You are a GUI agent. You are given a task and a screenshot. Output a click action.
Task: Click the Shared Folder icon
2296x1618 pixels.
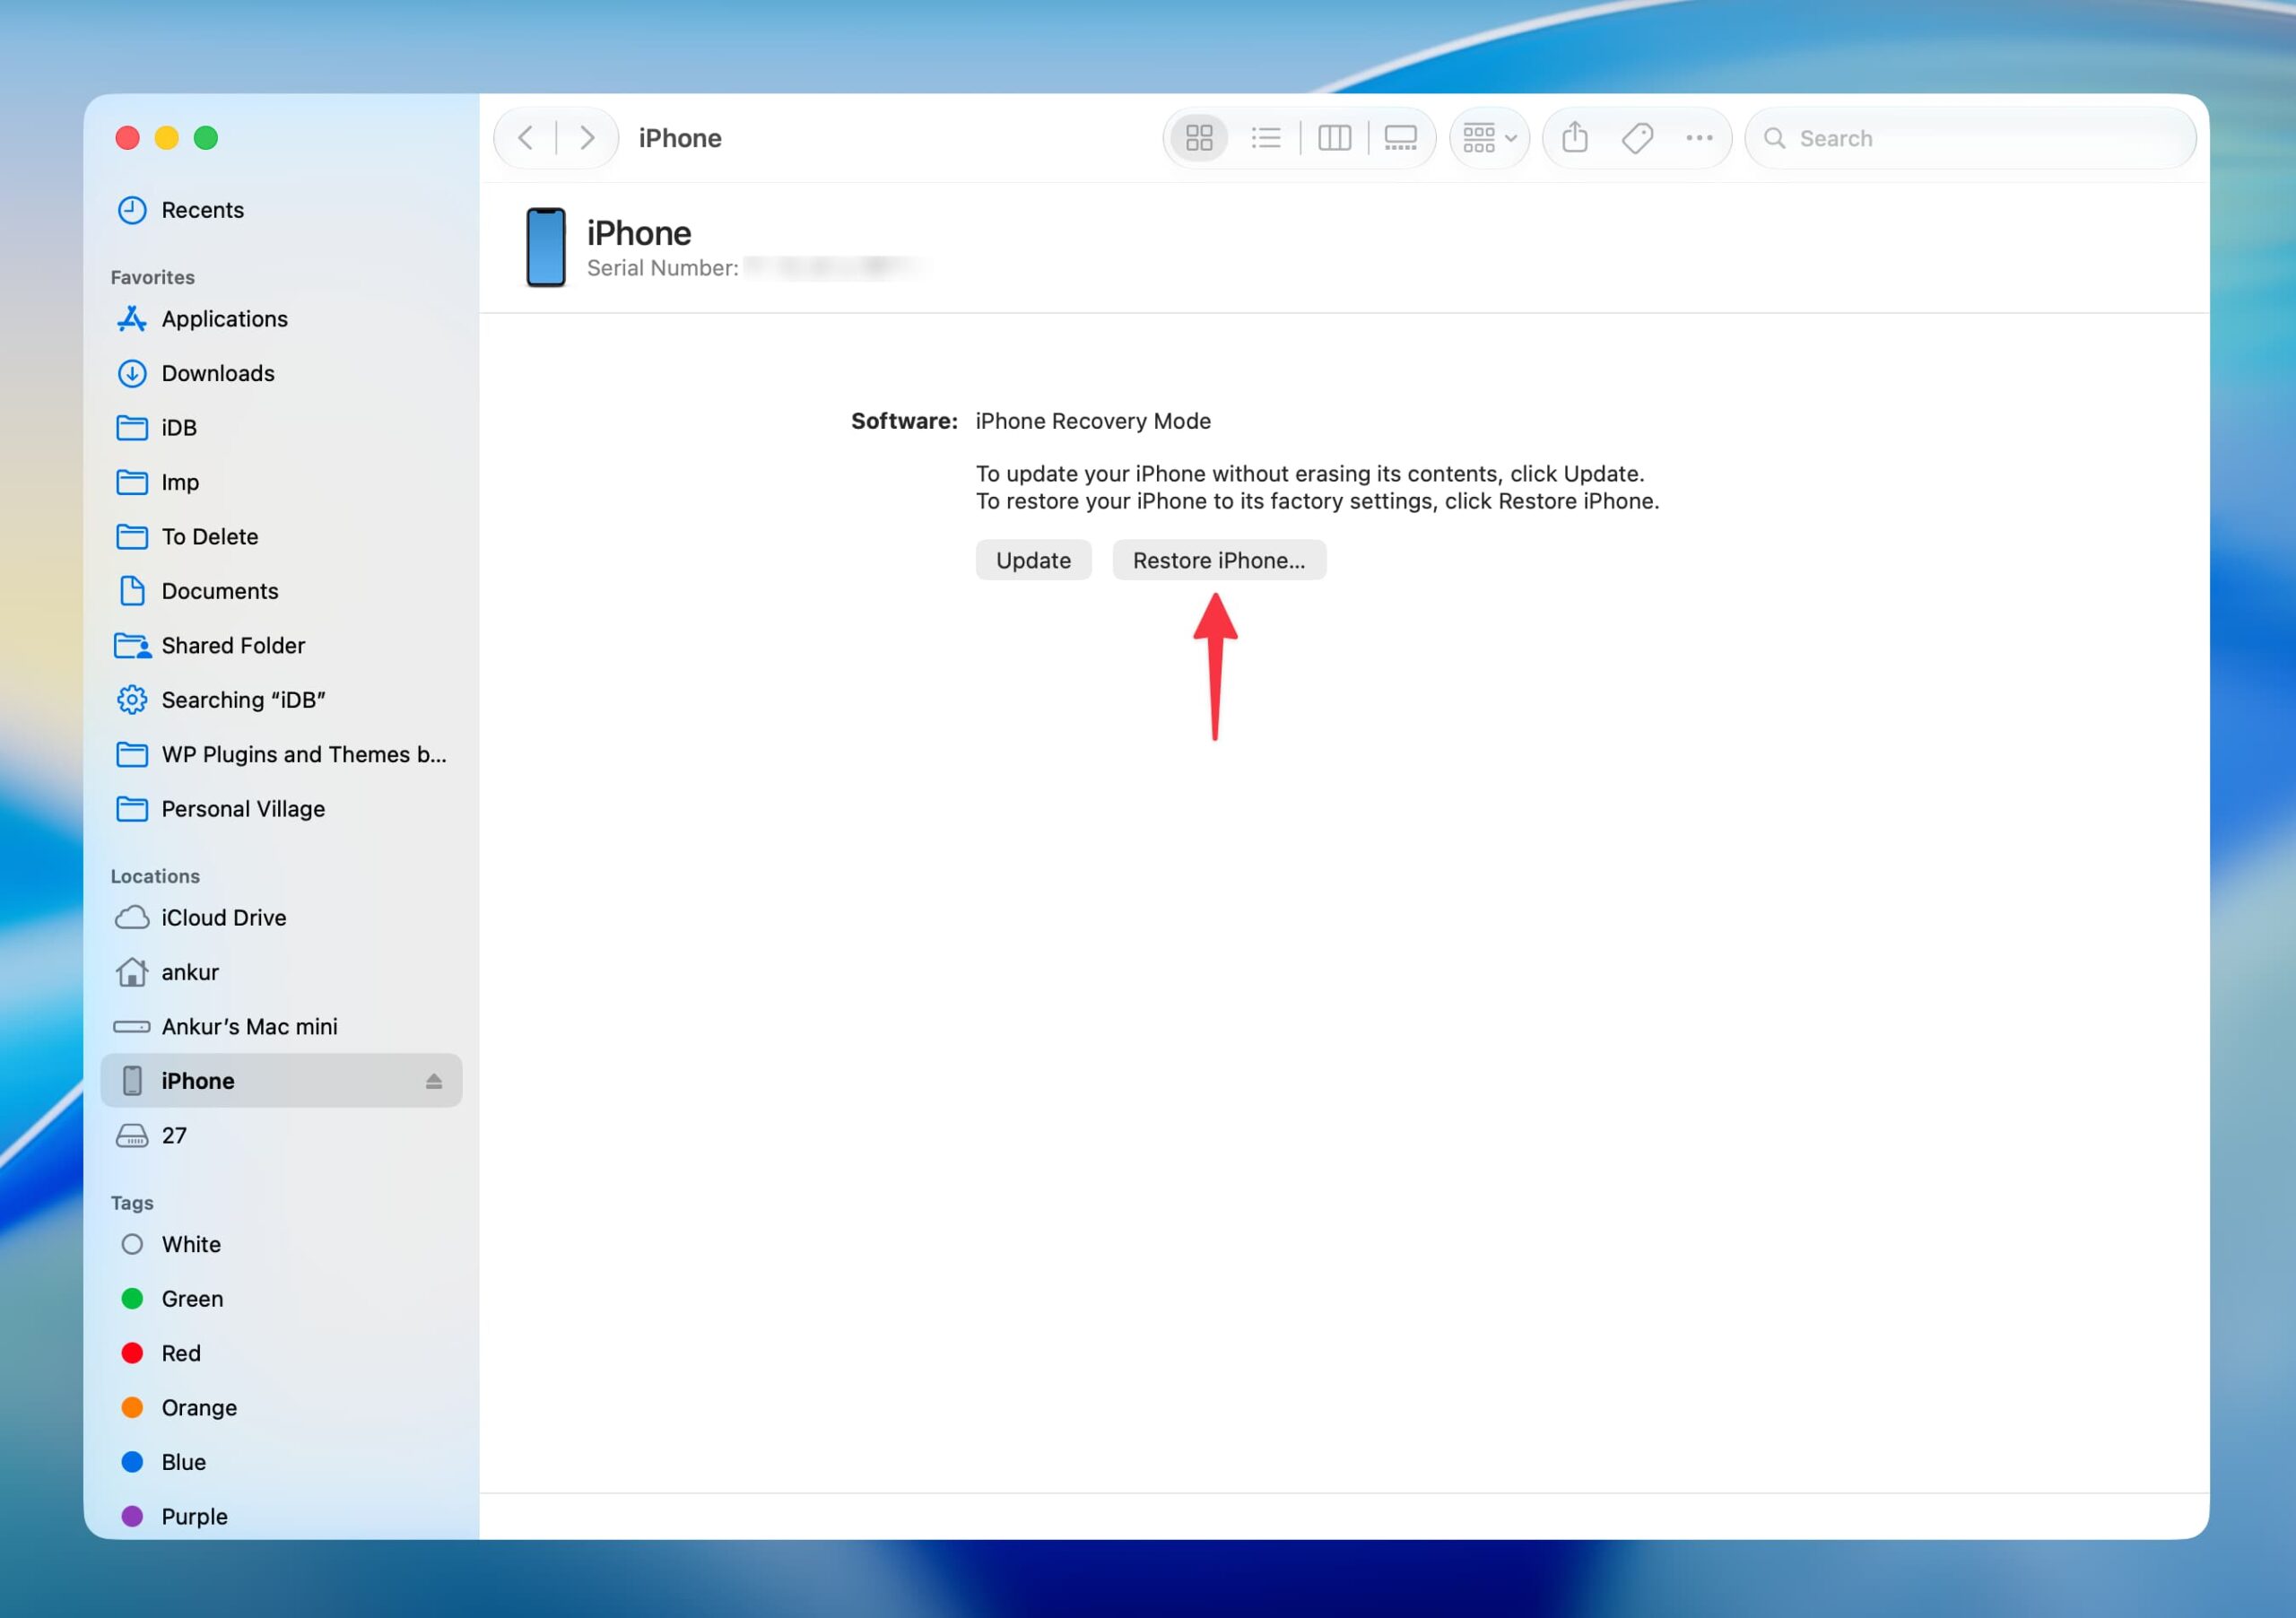point(133,646)
